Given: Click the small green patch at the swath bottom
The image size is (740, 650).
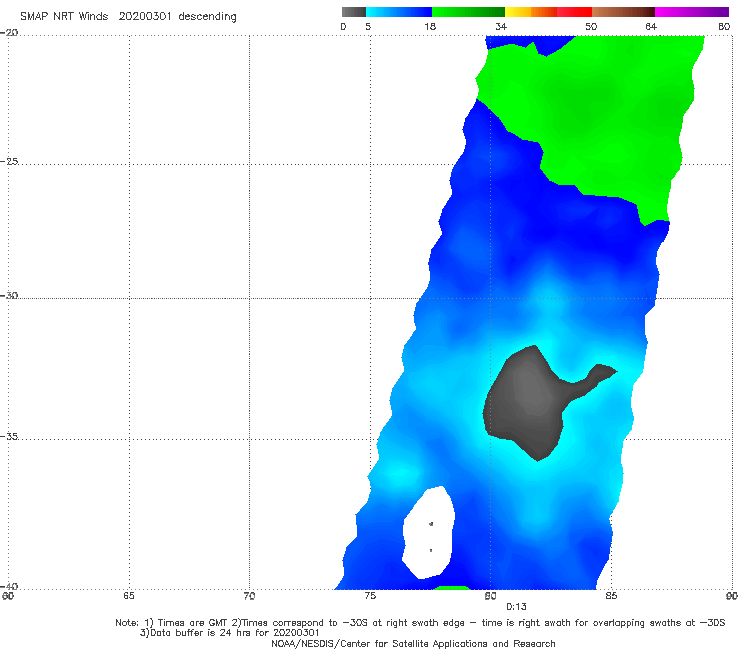Looking at the screenshot, I should 451,588.
